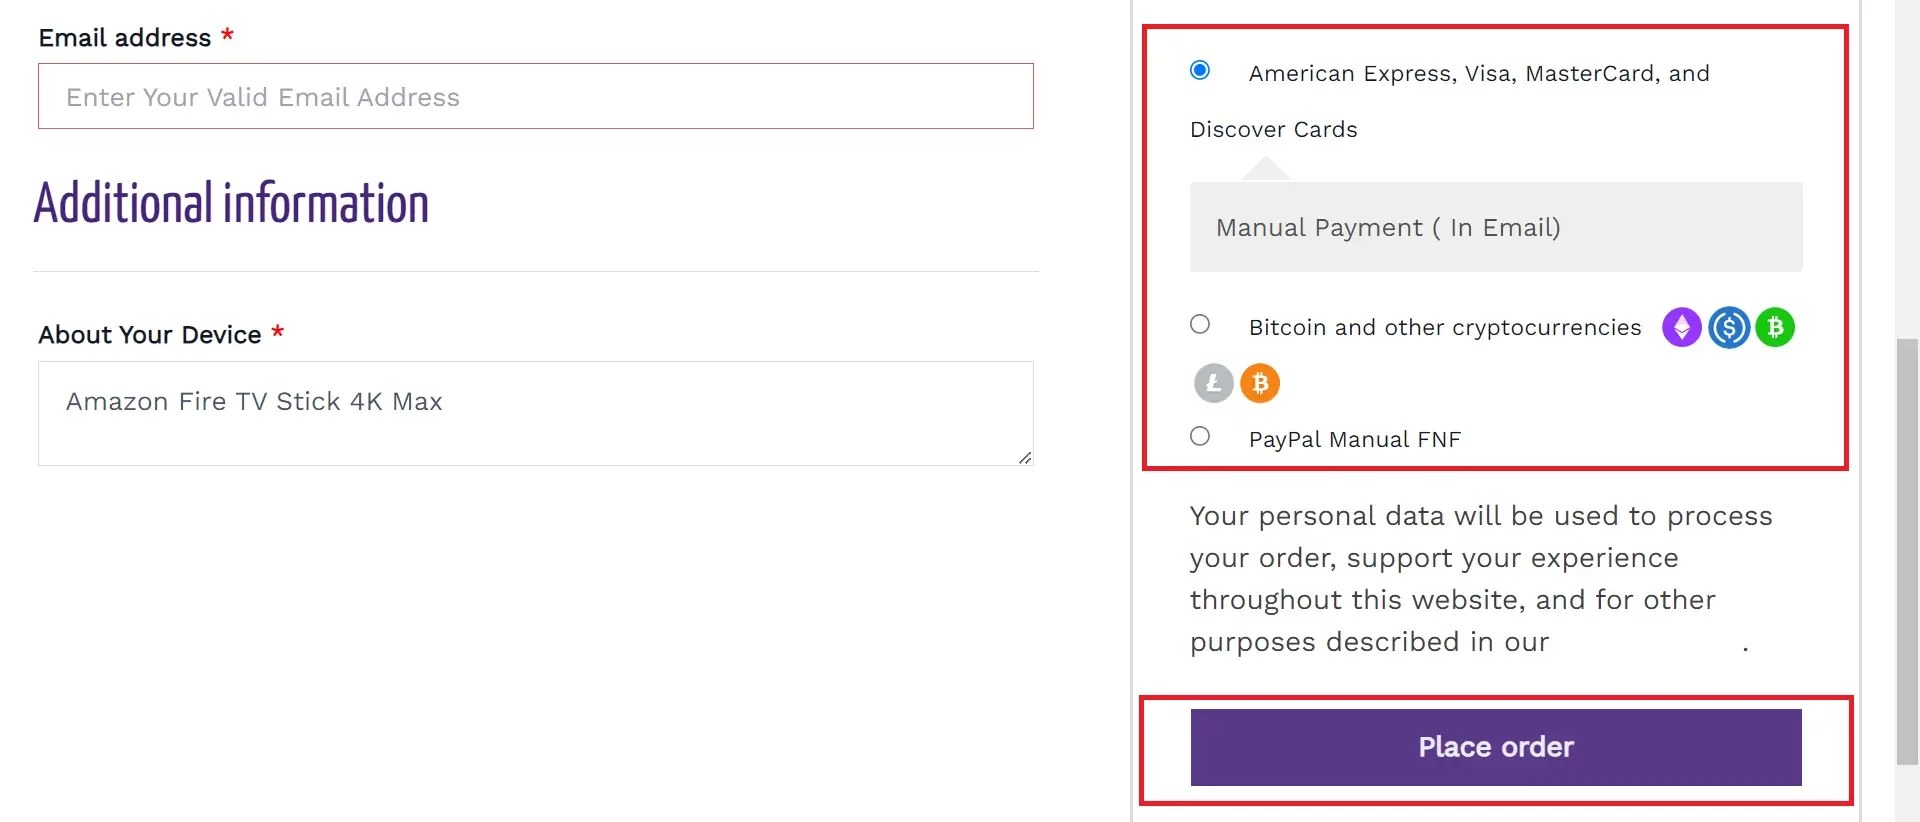Click the gray Litecoin icon

(x=1214, y=383)
